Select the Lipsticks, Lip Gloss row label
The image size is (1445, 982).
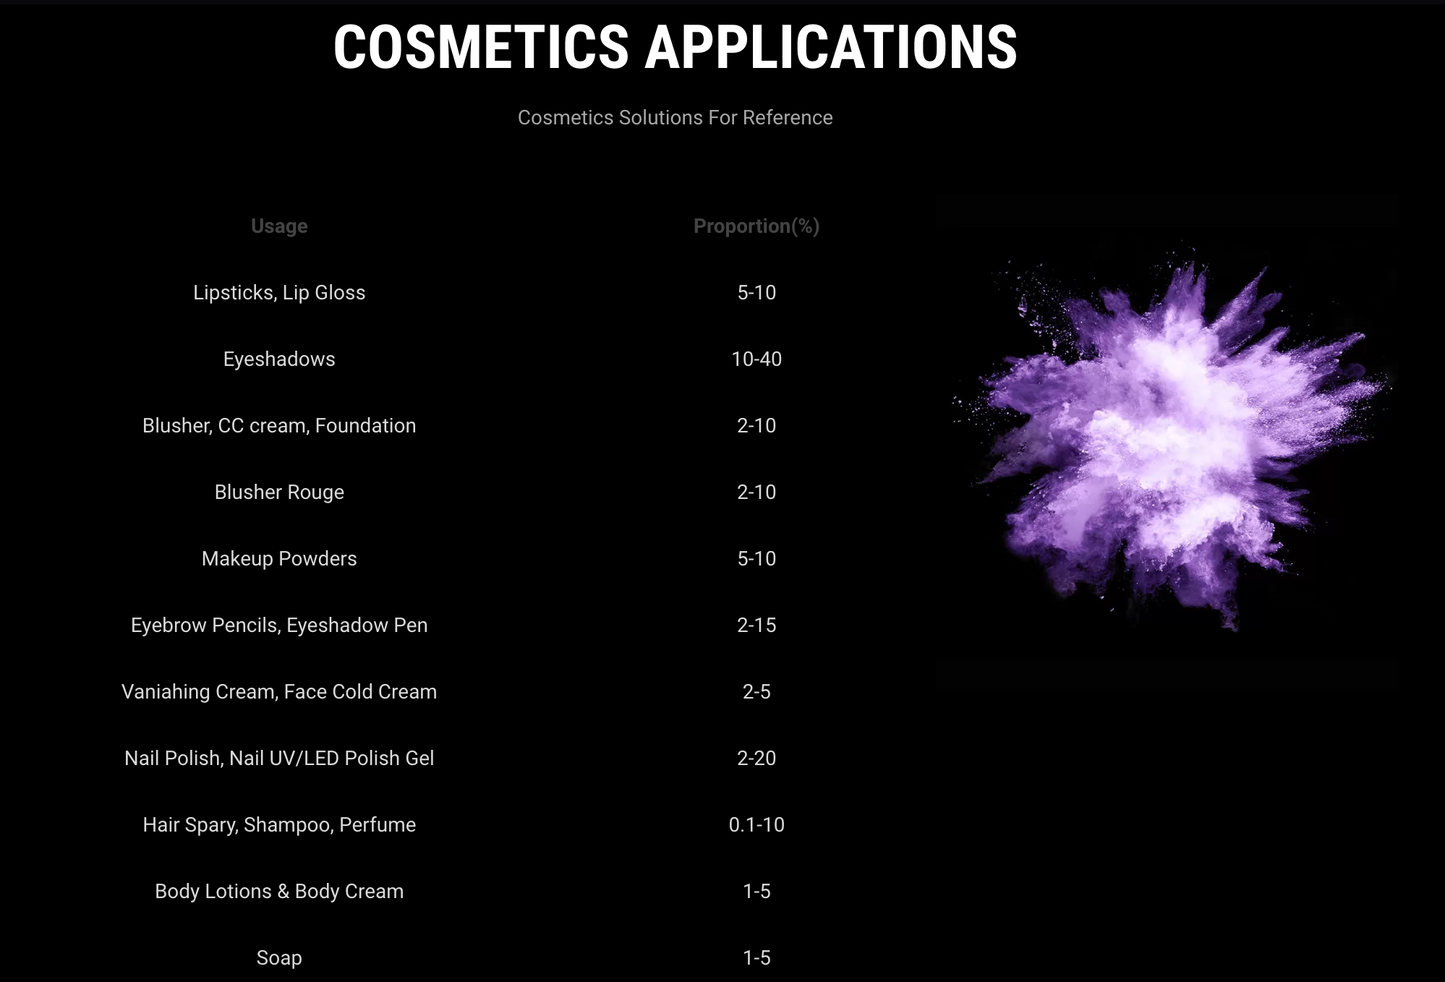coord(279,293)
